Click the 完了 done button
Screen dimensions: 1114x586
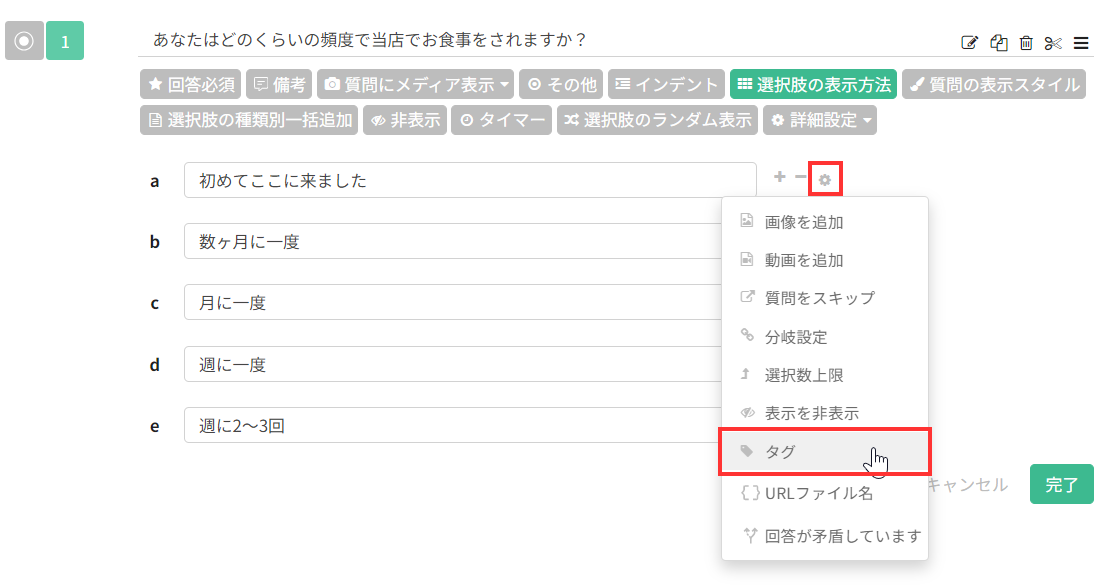pyautogui.click(x=1061, y=484)
